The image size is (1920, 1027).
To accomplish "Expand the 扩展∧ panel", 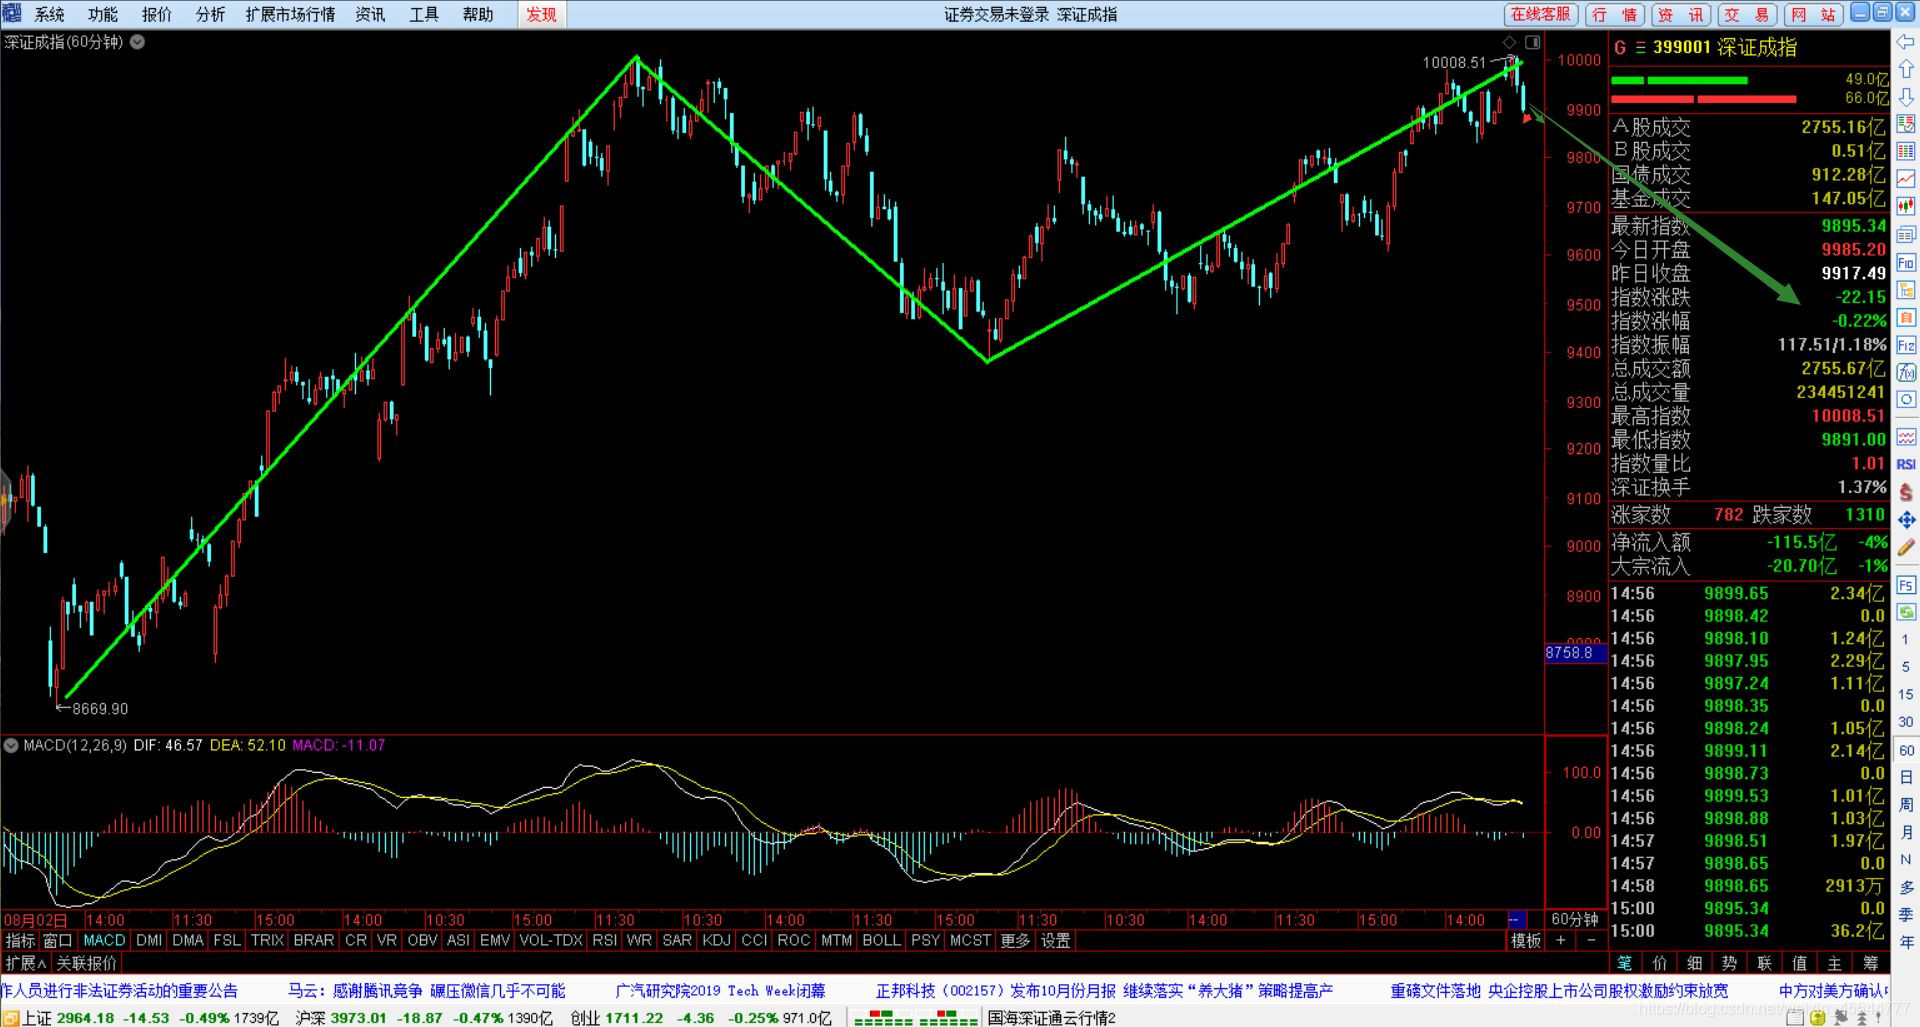I will pos(26,963).
